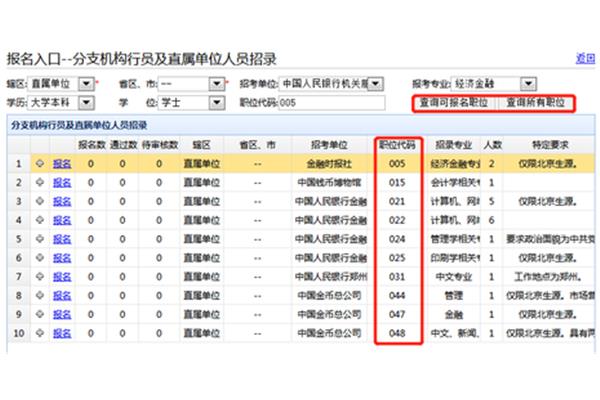Click 报名 link for position code 025

click(x=62, y=258)
